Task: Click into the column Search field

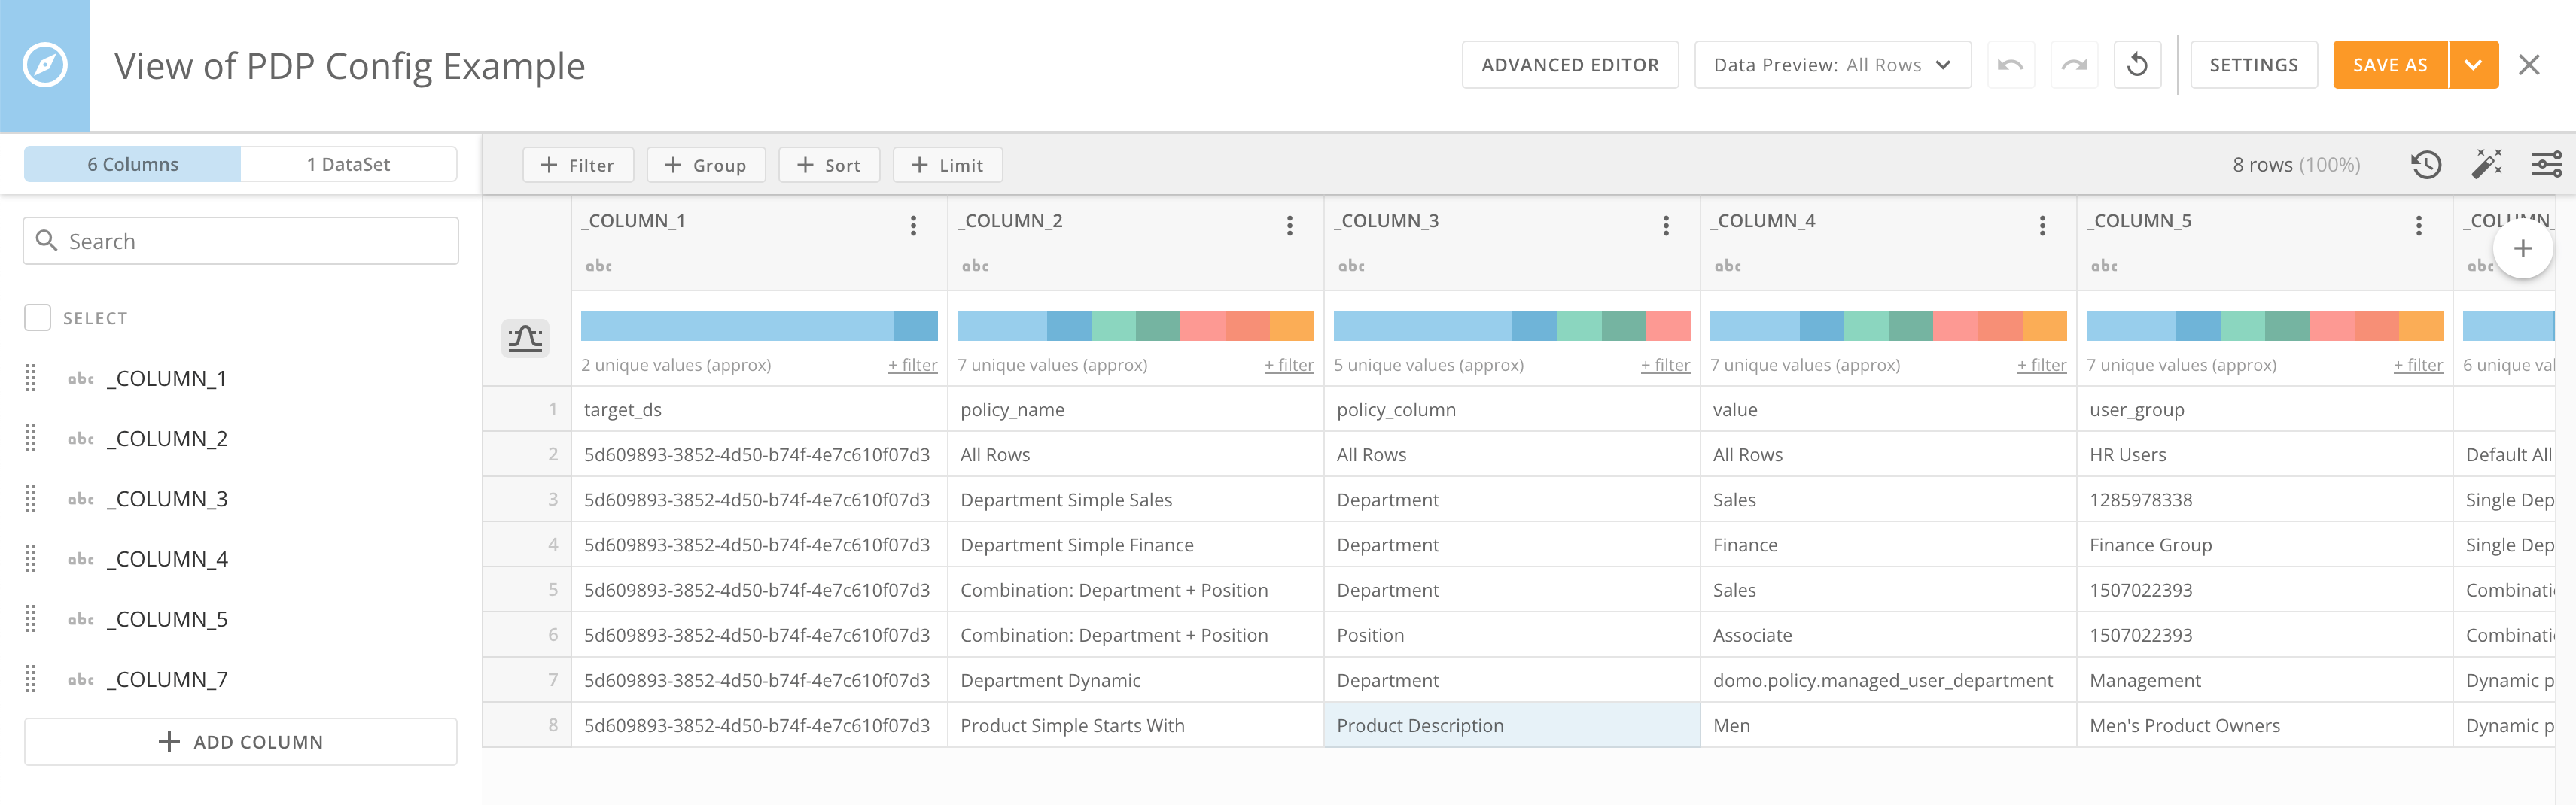Action: (241, 241)
